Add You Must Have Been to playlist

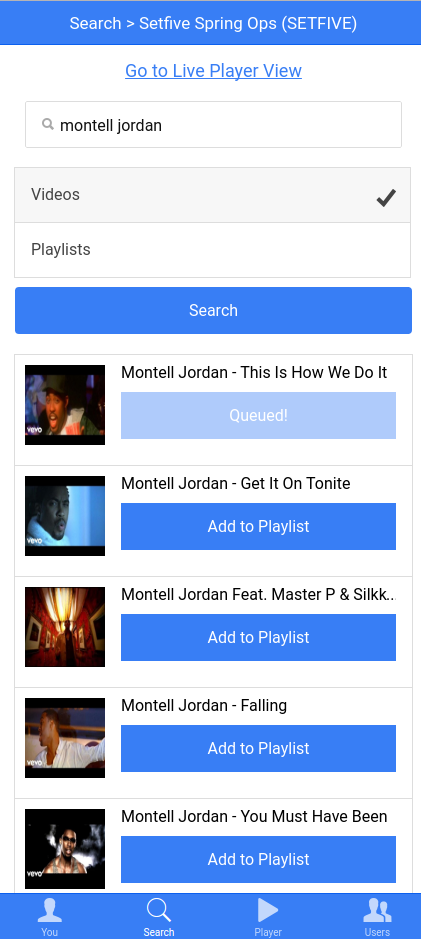(x=258, y=859)
